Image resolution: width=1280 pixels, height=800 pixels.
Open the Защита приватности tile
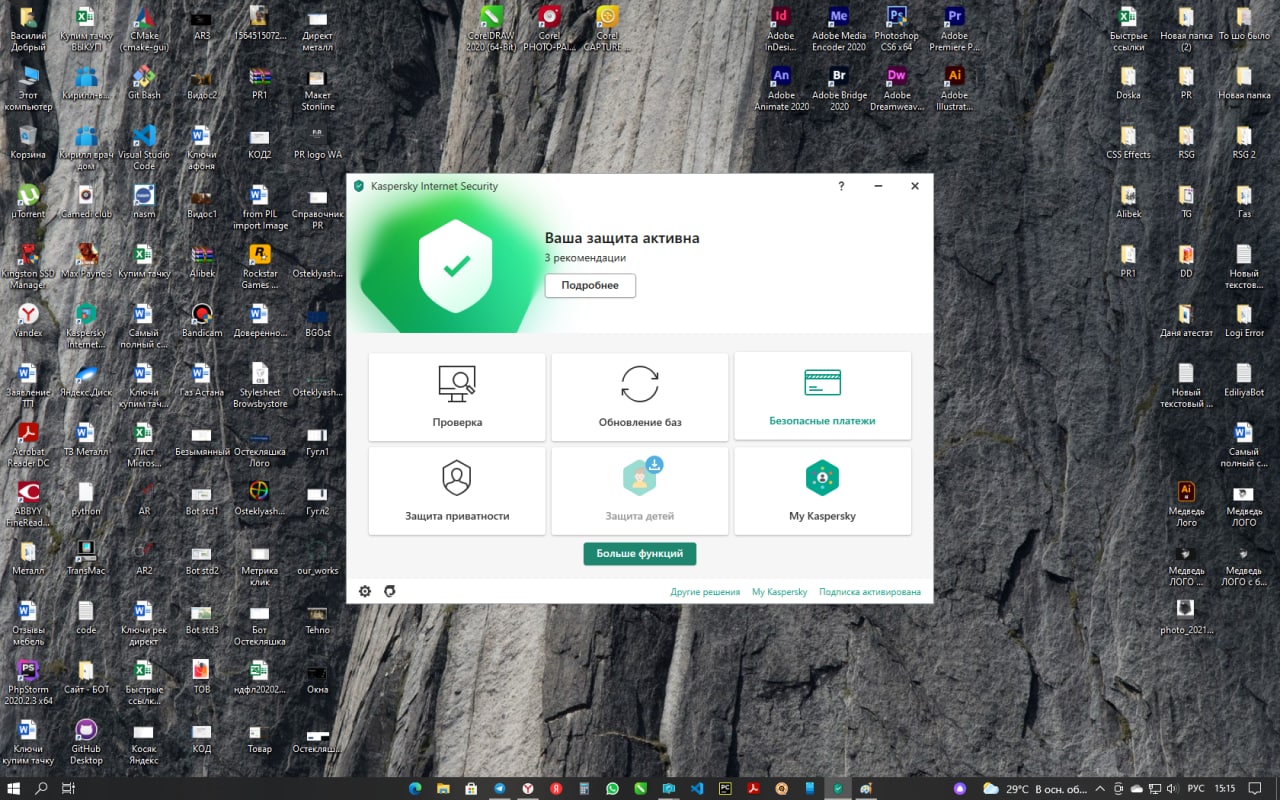point(457,491)
